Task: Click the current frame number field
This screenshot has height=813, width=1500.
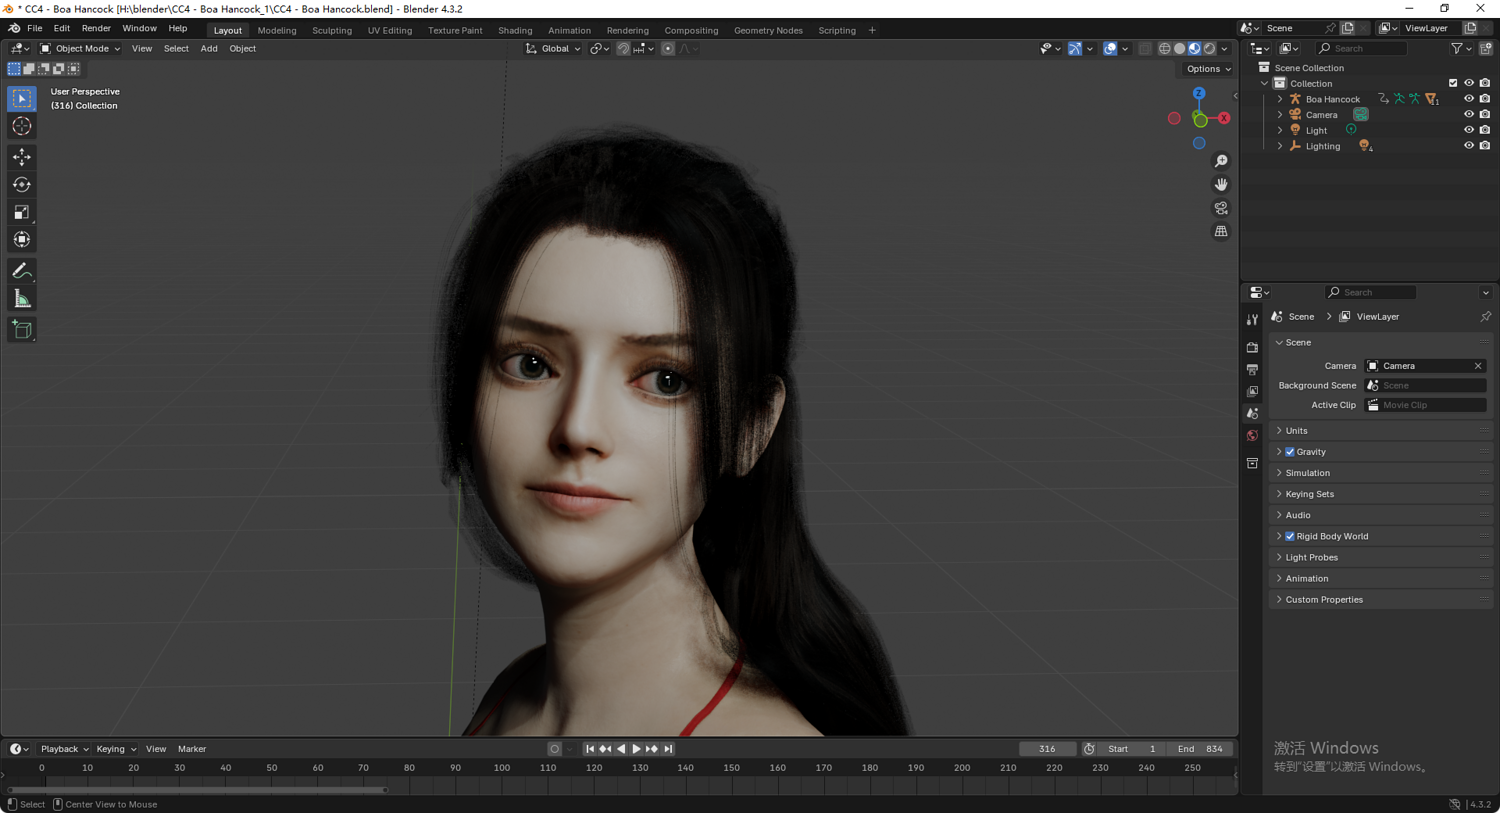Action: [1047, 749]
